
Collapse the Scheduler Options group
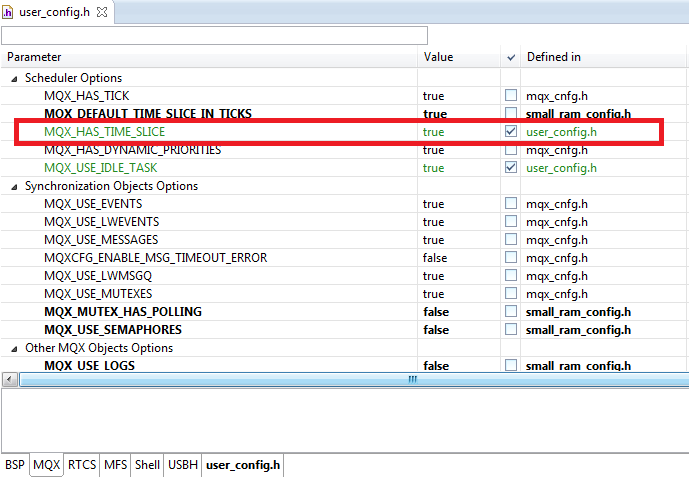point(15,79)
